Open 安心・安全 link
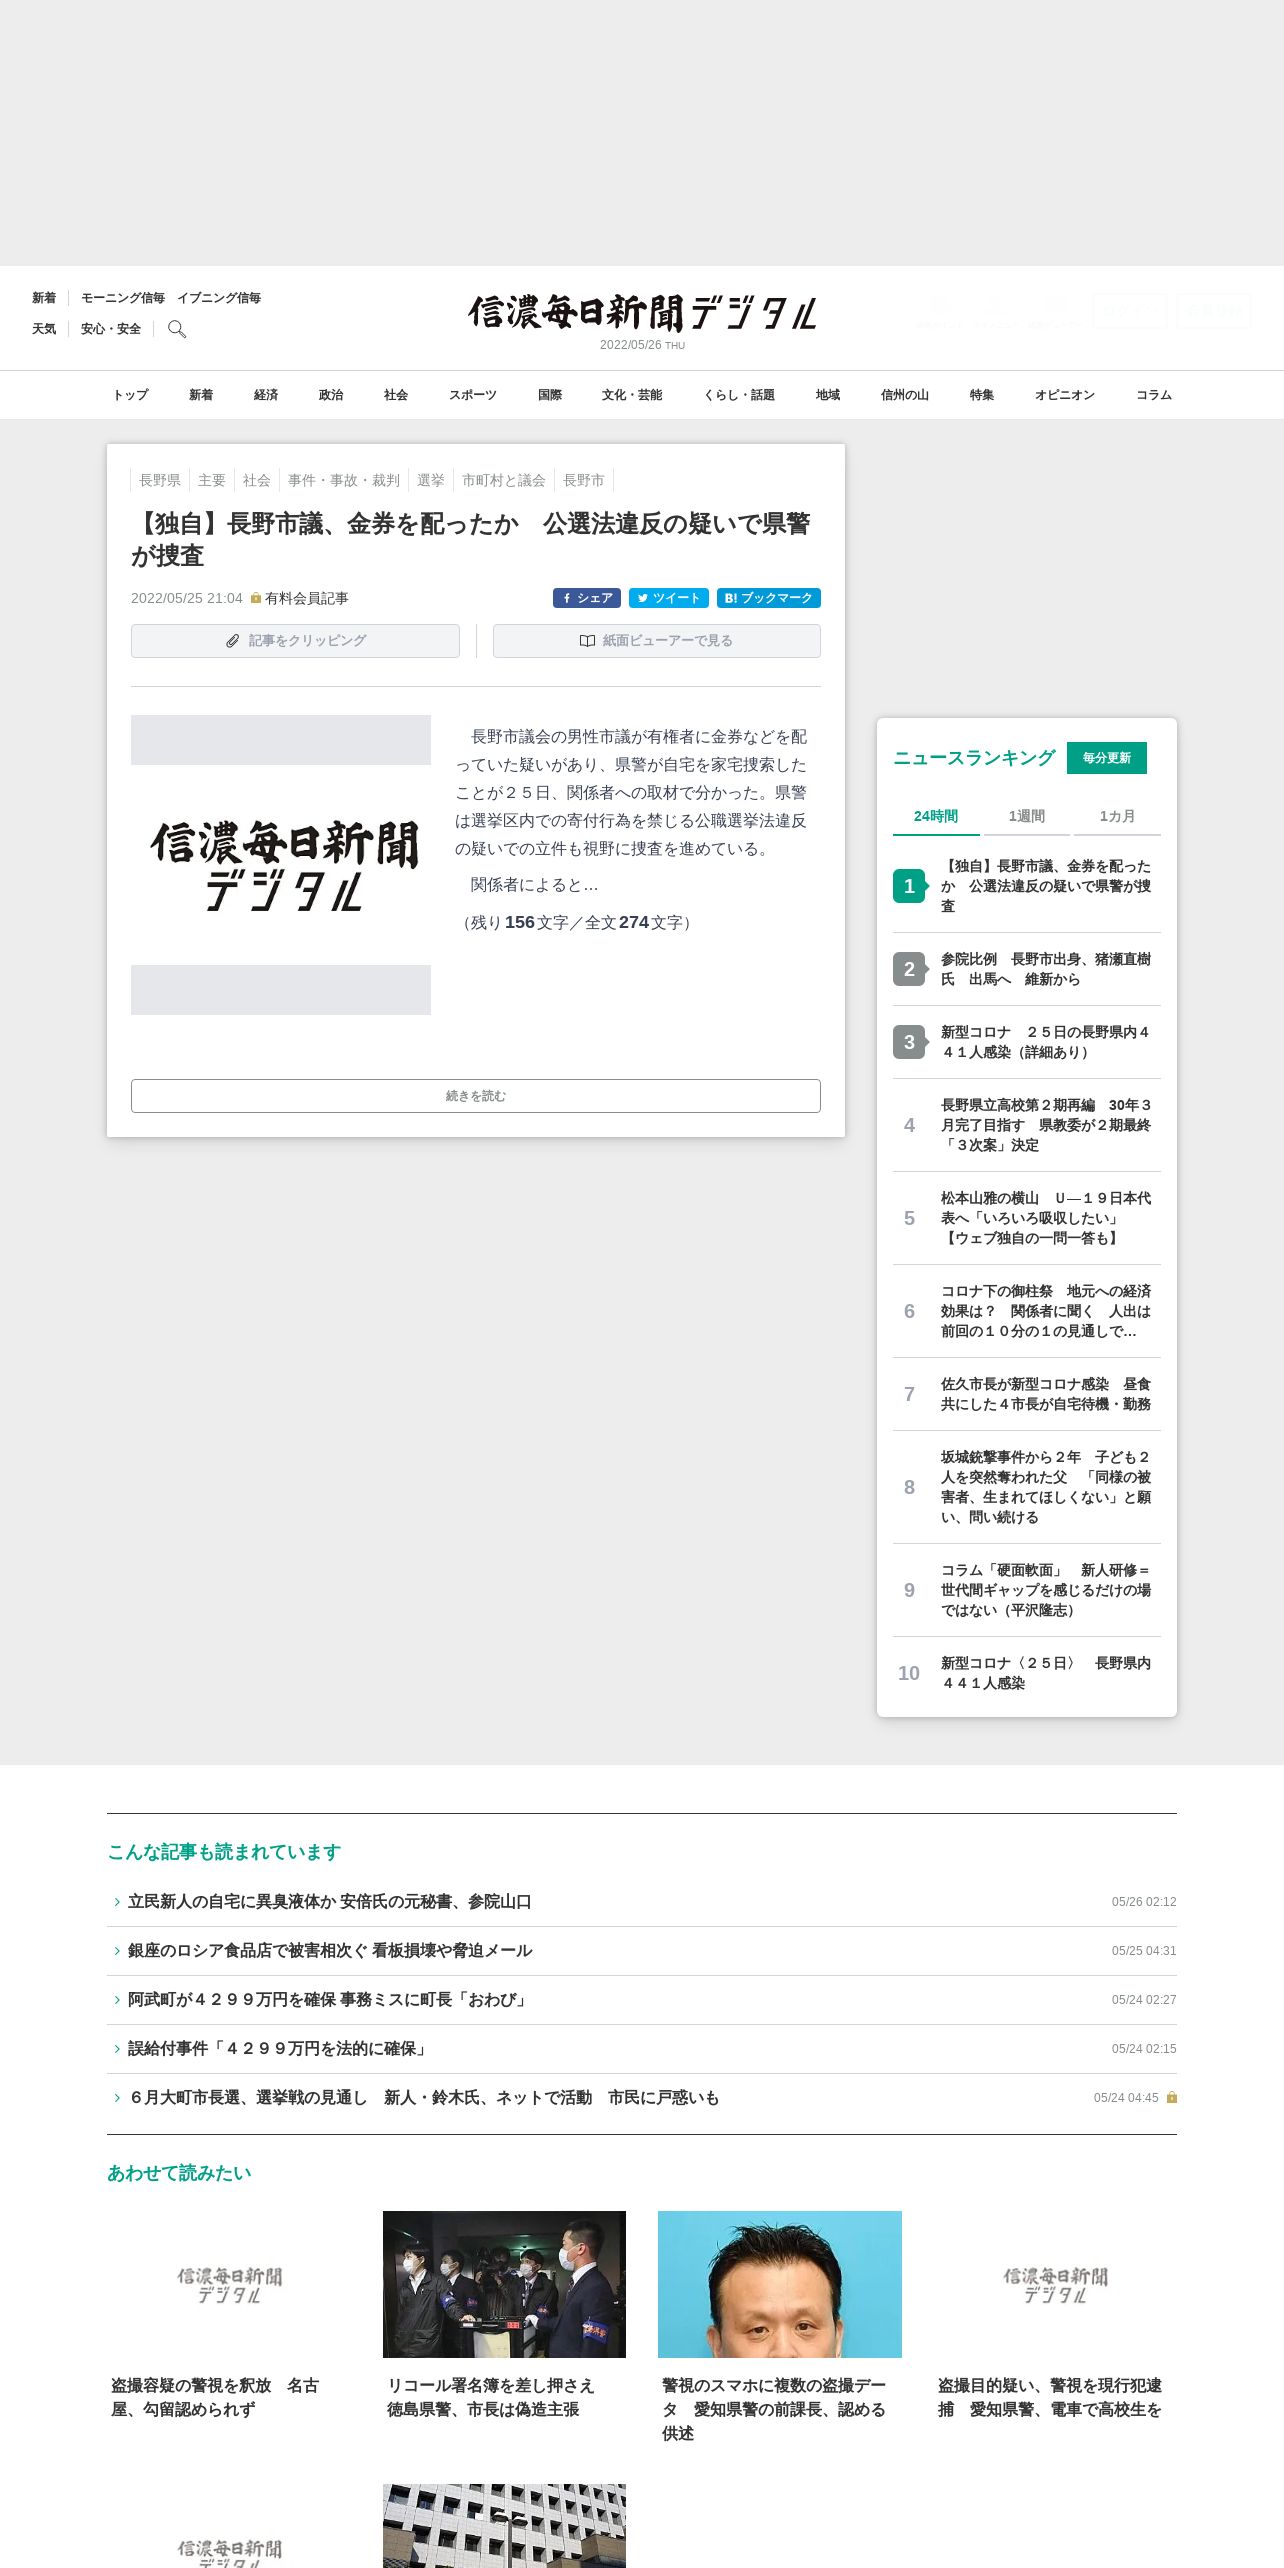This screenshot has width=1284, height=2568. (111, 329)
